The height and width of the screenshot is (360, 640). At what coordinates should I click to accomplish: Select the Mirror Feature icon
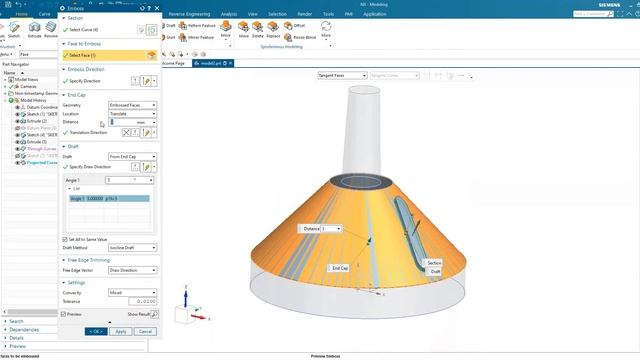[183, 37]
